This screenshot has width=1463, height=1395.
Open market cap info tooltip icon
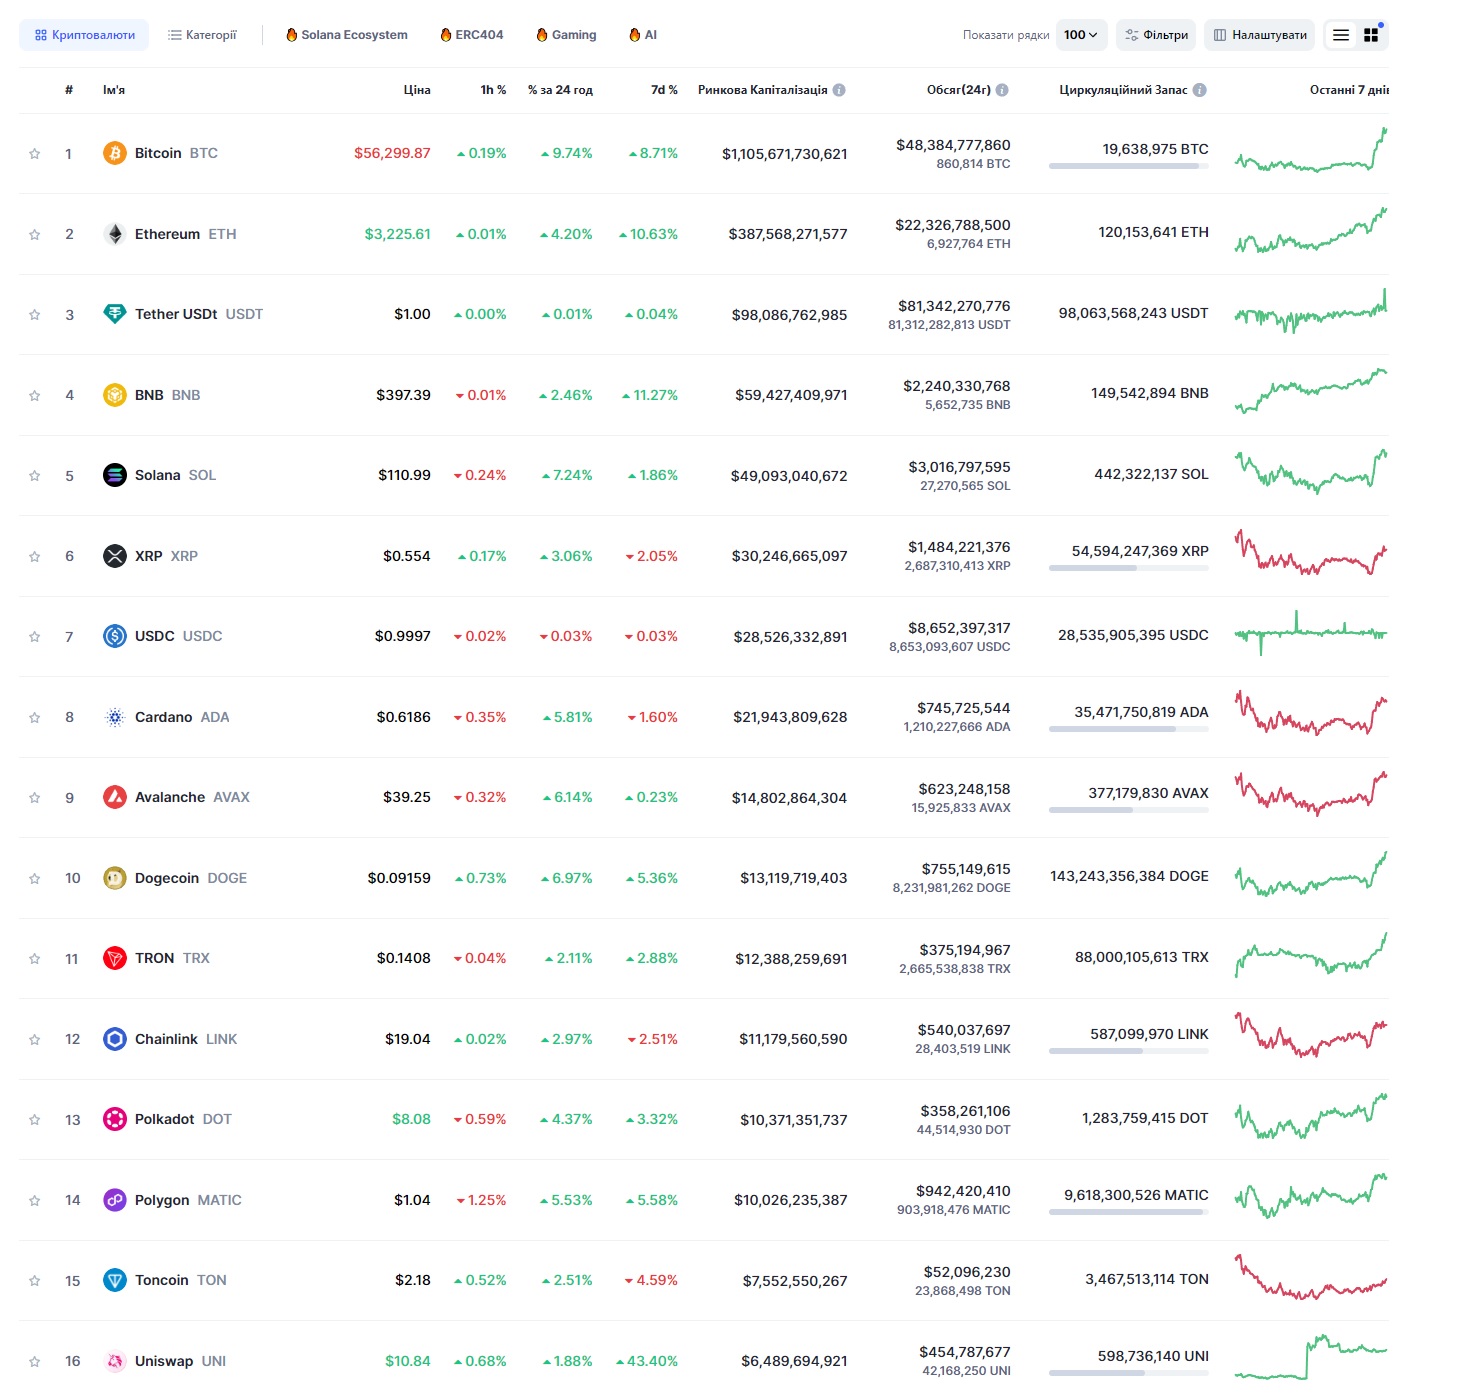839,90
